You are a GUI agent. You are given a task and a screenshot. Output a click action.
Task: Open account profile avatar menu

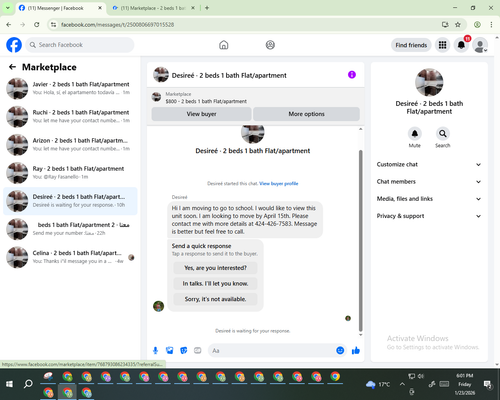click(x=480, y=45)
